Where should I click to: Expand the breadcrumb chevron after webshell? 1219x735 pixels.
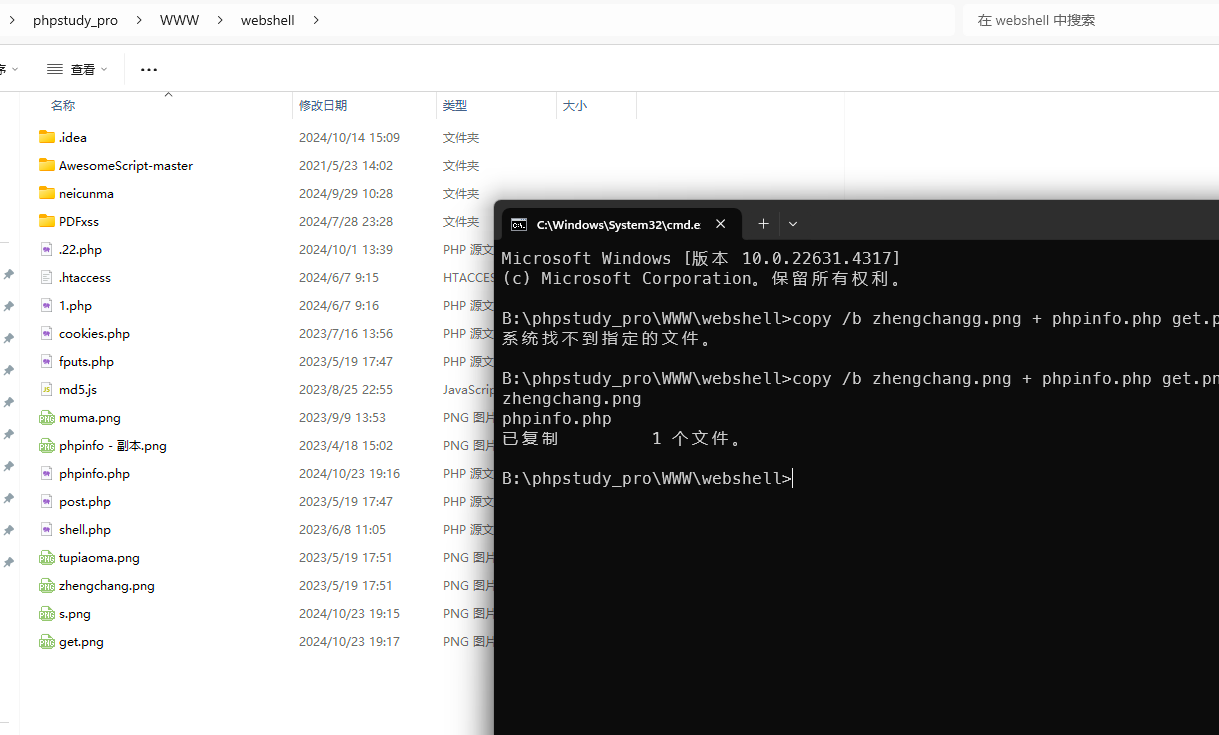[315, 19]
